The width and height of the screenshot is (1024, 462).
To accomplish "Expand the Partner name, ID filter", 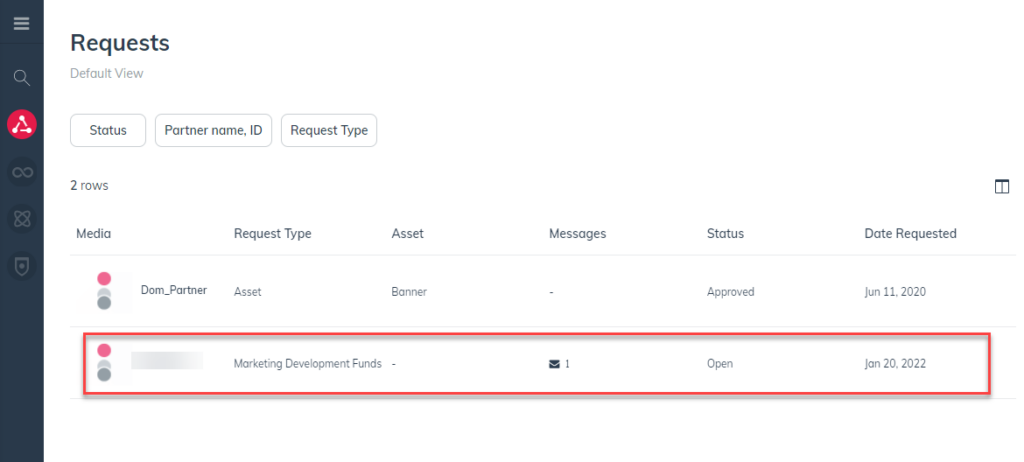I will click(x=213, y=130).
